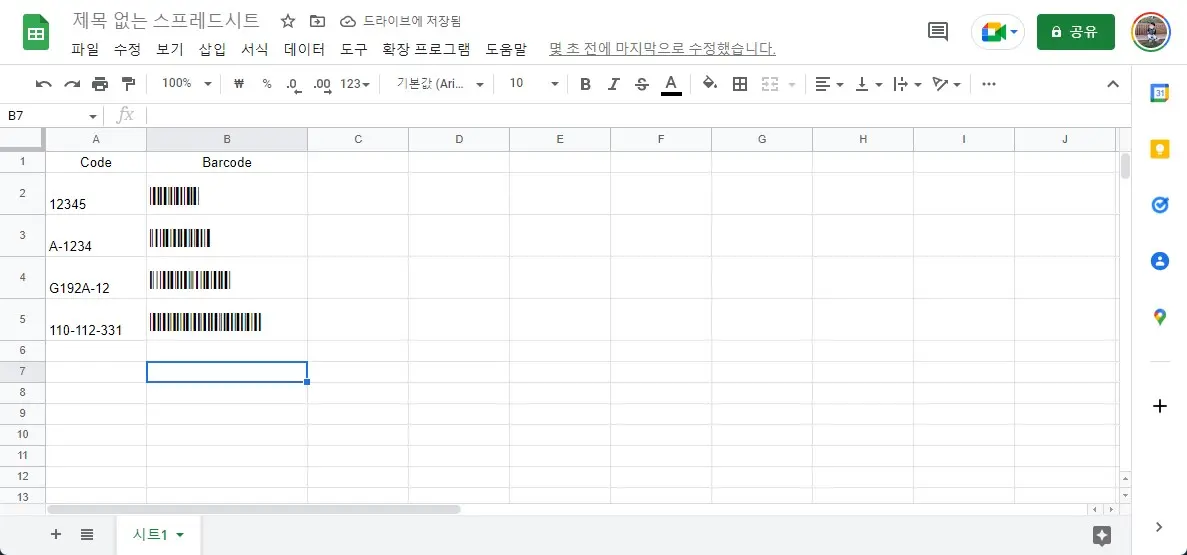Open the 도움말 menu

507,49
